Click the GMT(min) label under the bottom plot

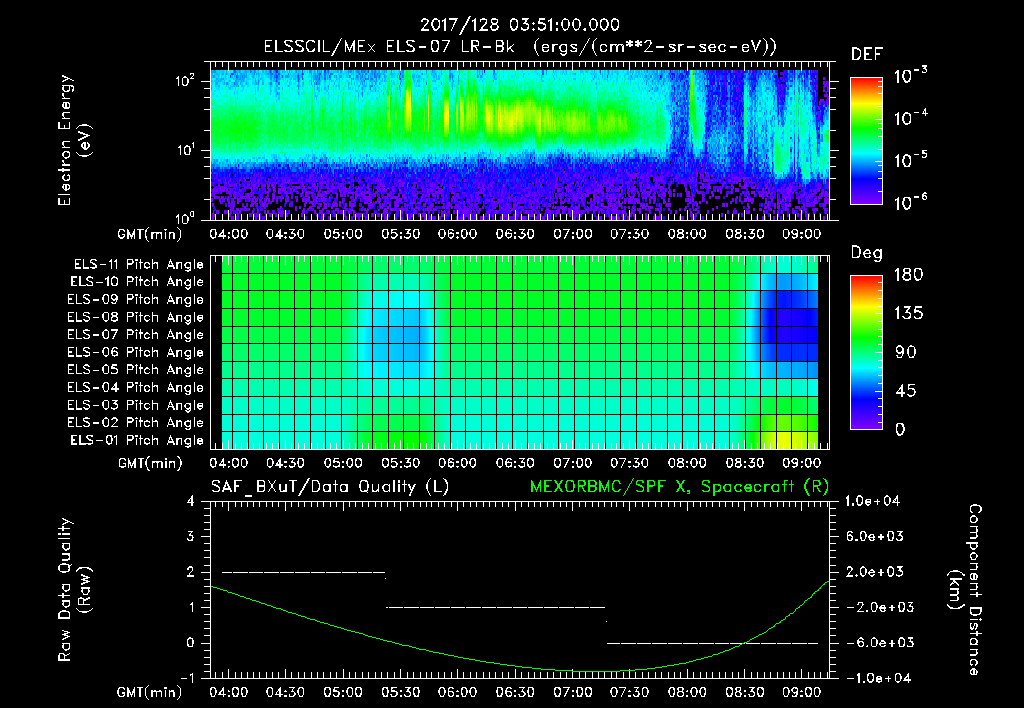pos(150,692)
